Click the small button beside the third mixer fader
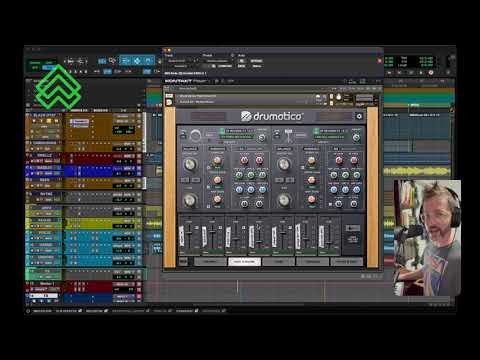Screen dimensions: 480x360 [244, 228]
